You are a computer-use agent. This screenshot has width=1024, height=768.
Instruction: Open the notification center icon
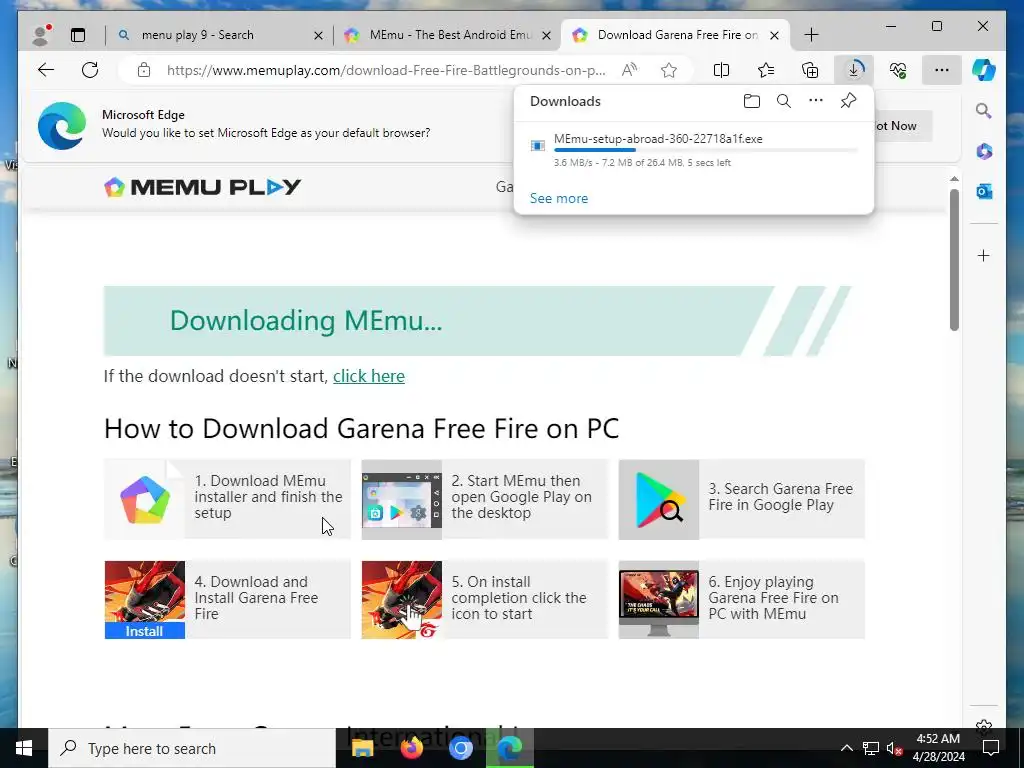pos(991,748)
